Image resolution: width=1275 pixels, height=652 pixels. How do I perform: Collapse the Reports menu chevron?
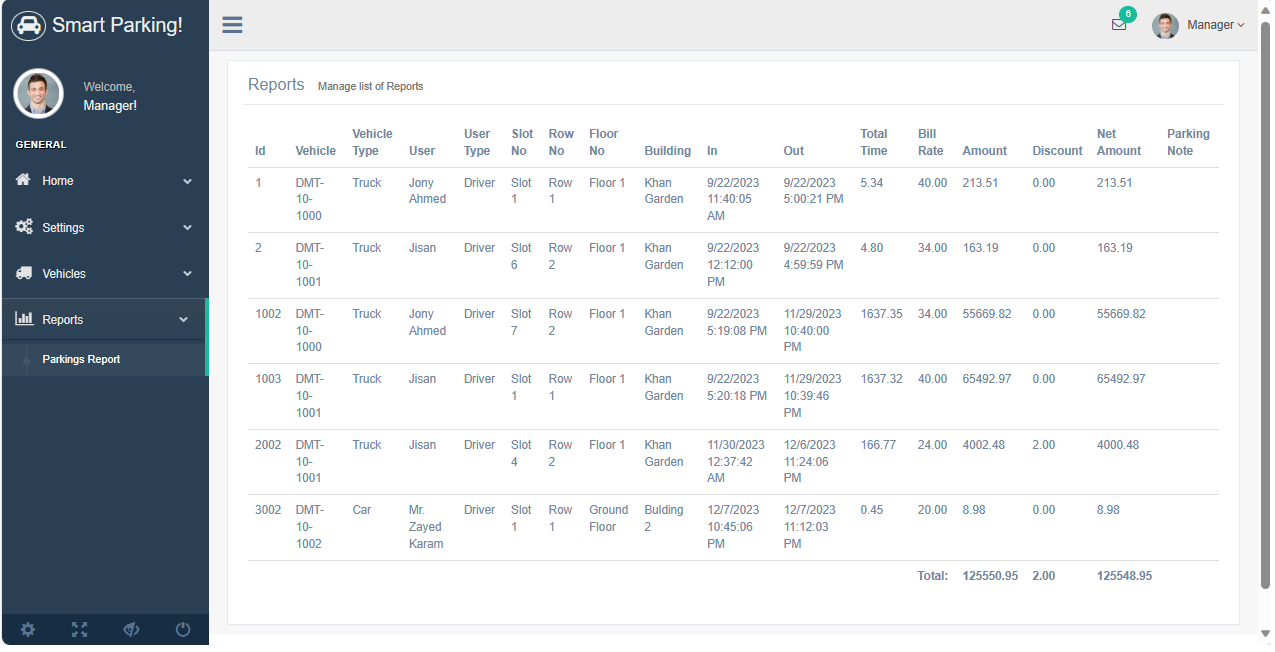click(183, 320)
